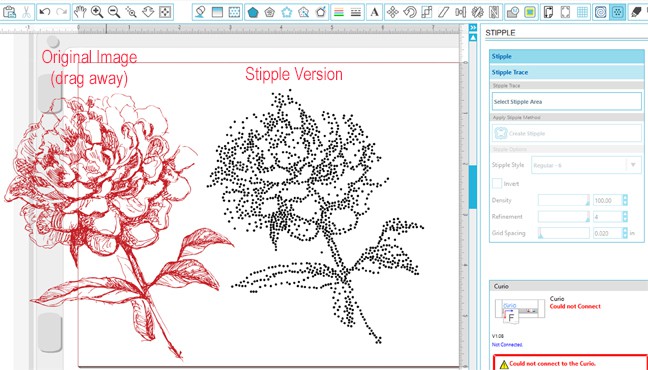
Task: Open the Fill Pattern panel icon
Action: [234, 12]
